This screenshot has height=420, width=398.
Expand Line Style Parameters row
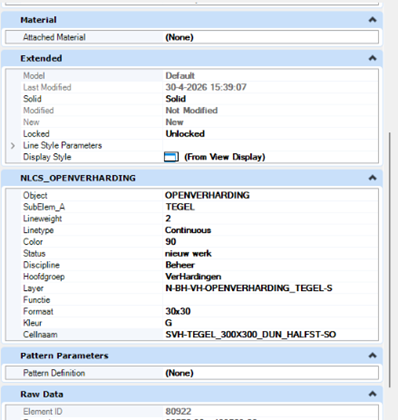[13, 146]
